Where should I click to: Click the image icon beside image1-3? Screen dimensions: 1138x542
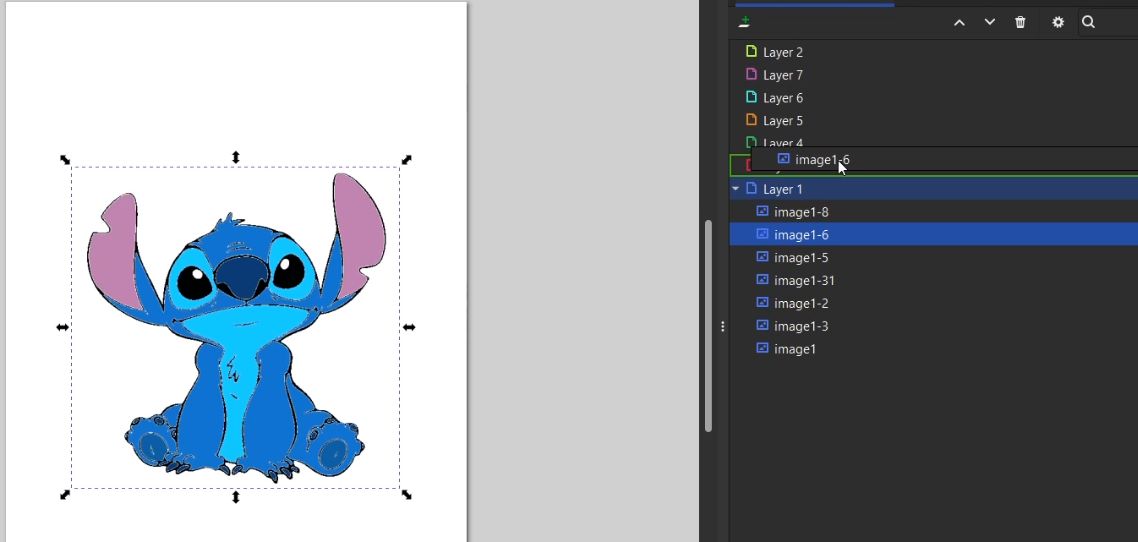(763, 325)
